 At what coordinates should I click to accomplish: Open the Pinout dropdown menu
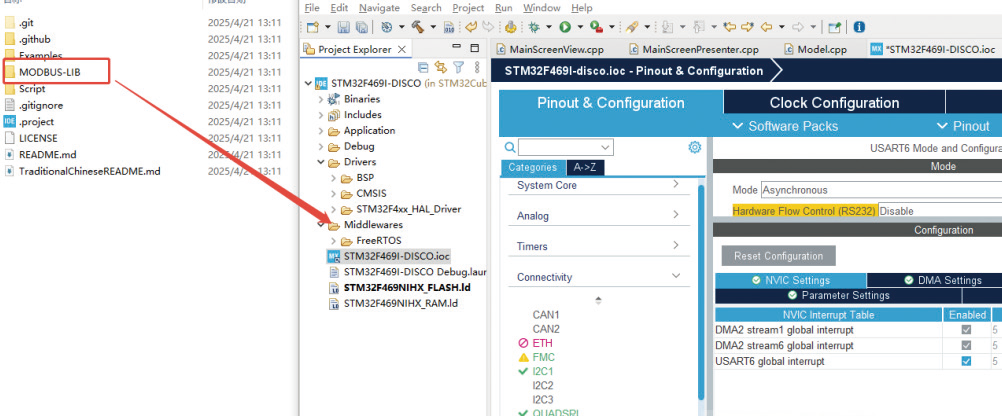pos(963,126)
